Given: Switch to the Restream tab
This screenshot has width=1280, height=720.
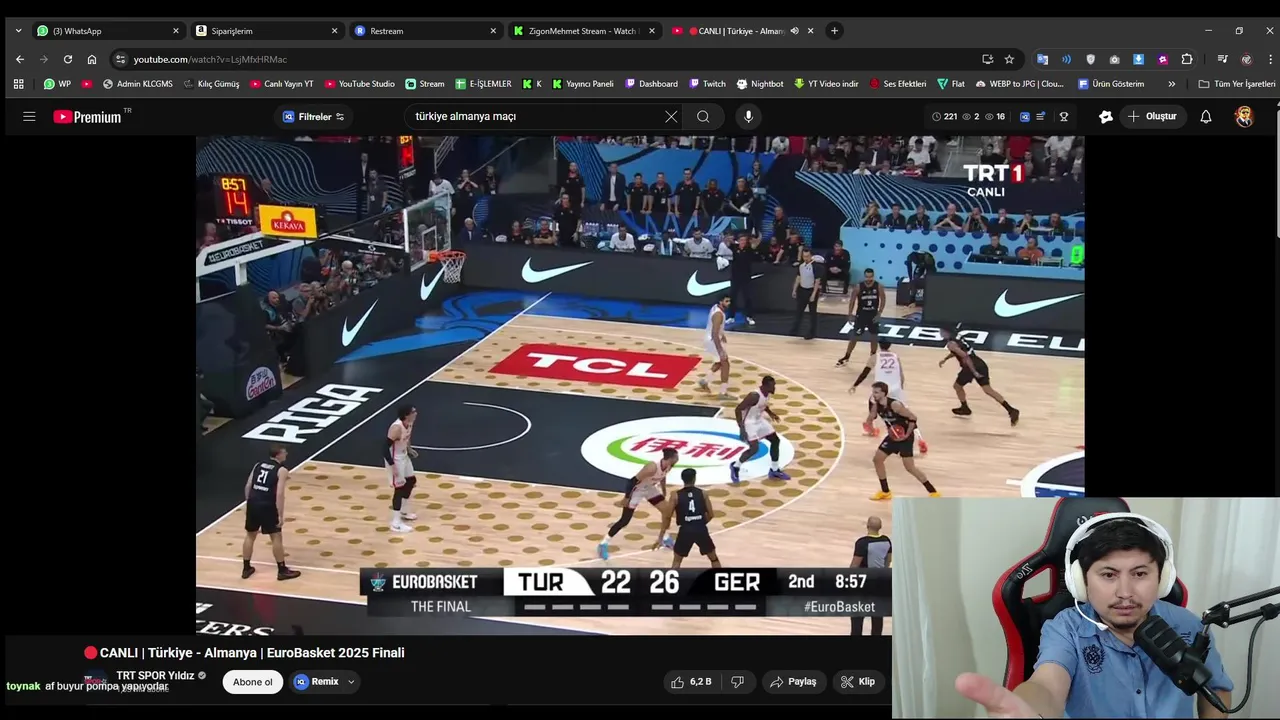Looking at the screenshot, I should [425, 31].
